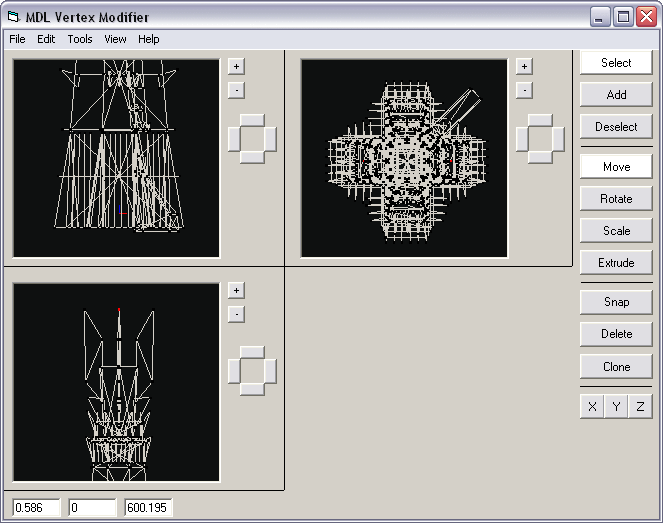Pan up in the top-left viewport
The height and width of the screenshot is (523, 663).
pyautogui.click(x=252, y=120)
